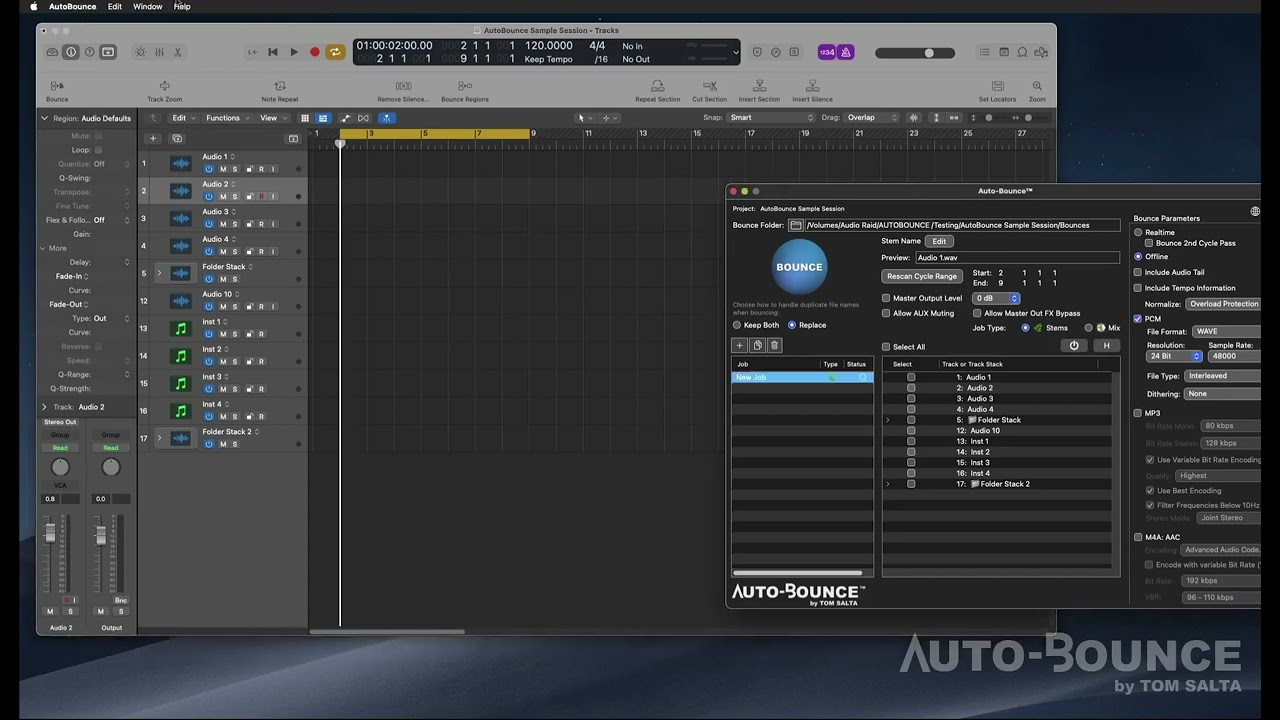This screenshot has height=720, width=1280.
Task: Add a new job with plus button
Action: 740,345
